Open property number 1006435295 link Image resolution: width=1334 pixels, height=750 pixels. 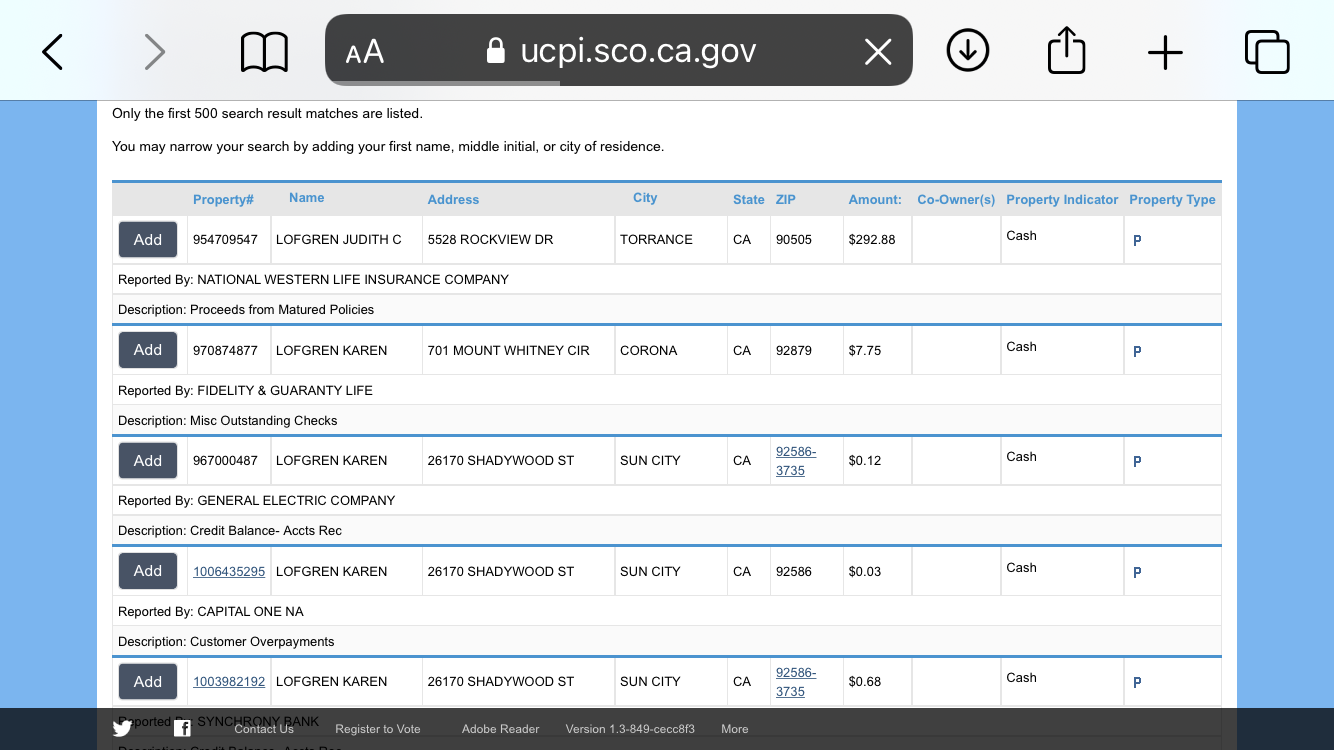click(229, 572)
